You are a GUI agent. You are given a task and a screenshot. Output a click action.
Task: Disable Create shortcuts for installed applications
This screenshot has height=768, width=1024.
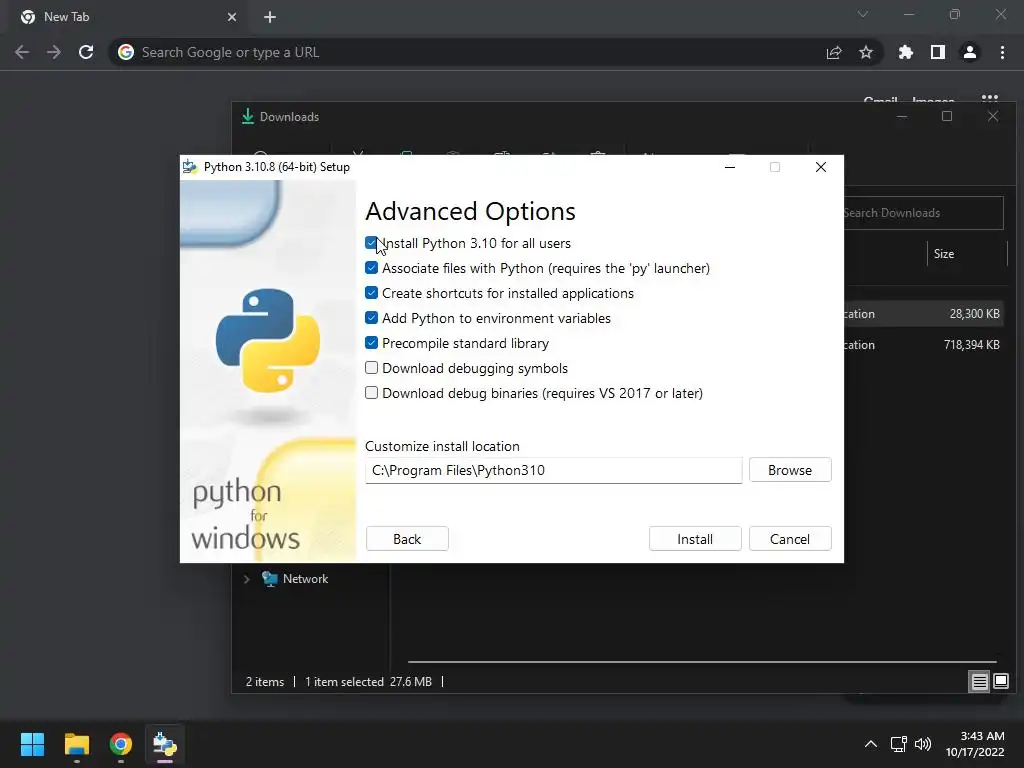coord(371,293)
